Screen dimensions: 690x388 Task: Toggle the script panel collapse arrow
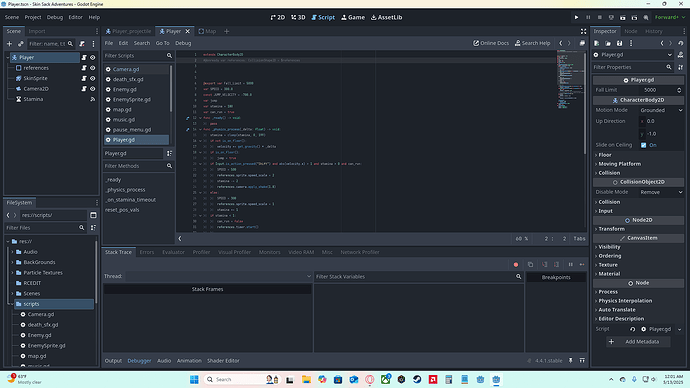pos(180,238)
